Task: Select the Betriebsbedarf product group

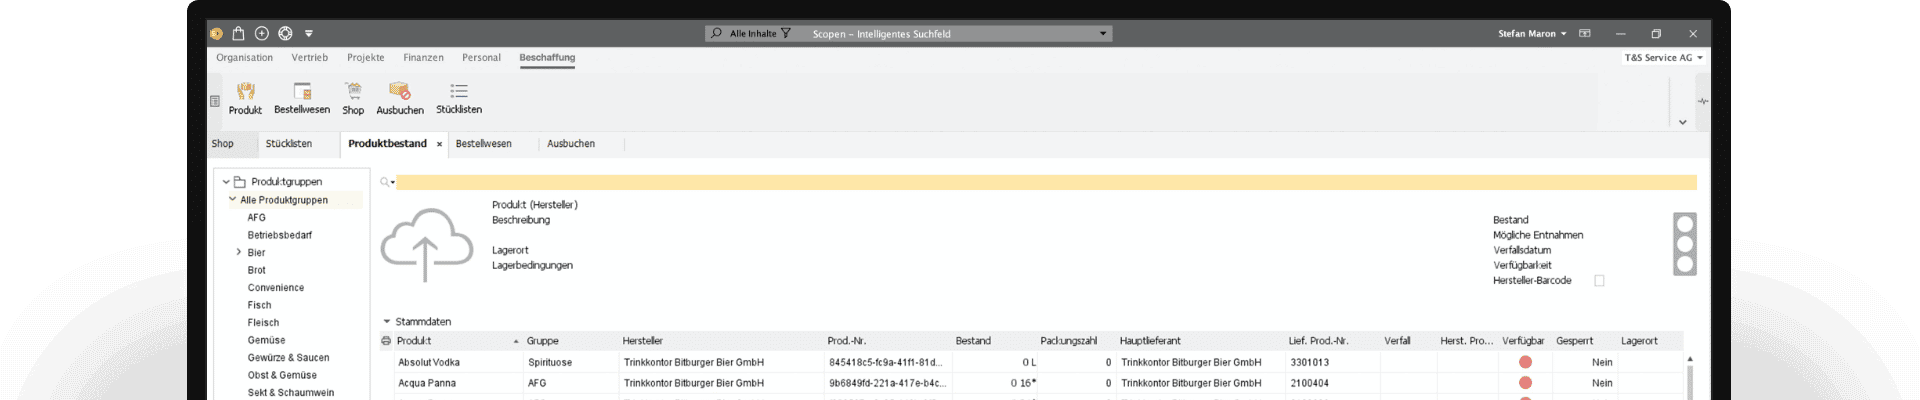Action: (x=280, y=235)
